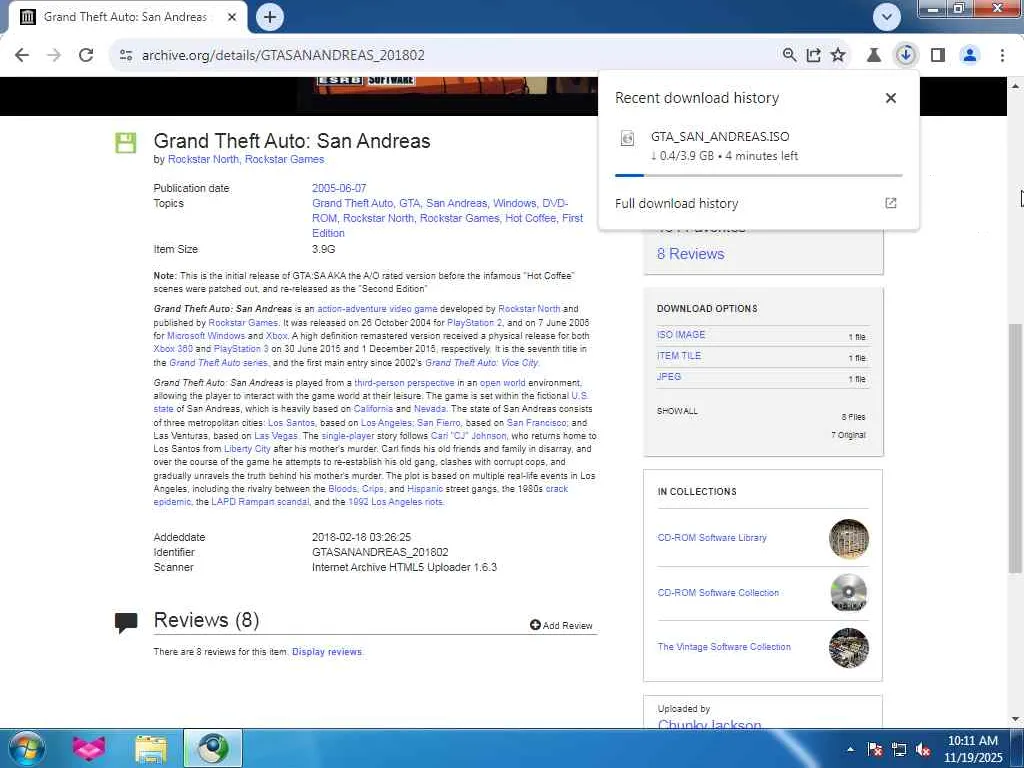Click the CD-ROM Software Library thumbnail
The image size is (1024, 768).
(x=848, y=539)
